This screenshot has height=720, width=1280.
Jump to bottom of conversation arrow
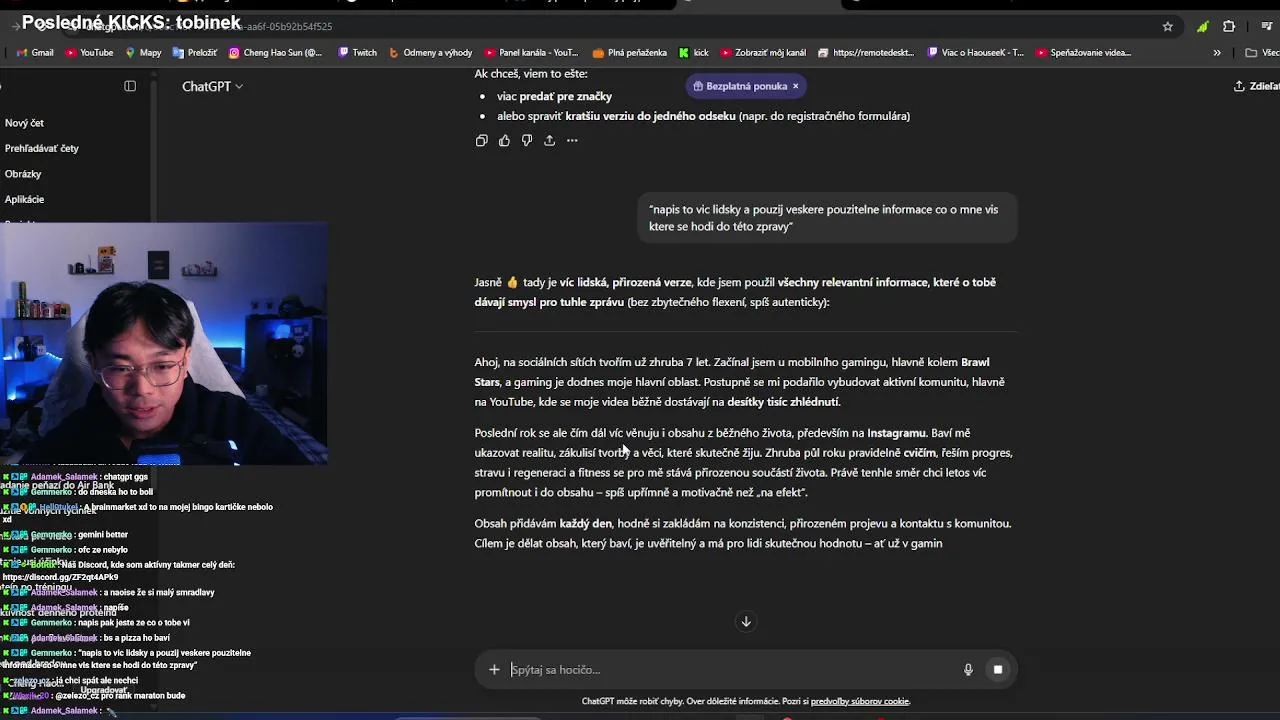746,622
